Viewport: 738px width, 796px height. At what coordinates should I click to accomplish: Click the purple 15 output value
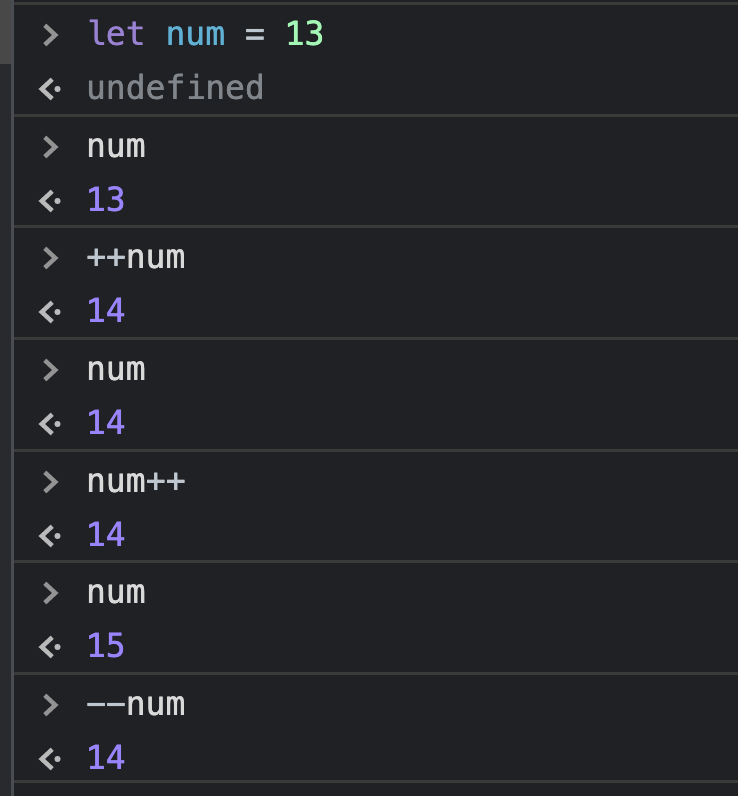106,646
